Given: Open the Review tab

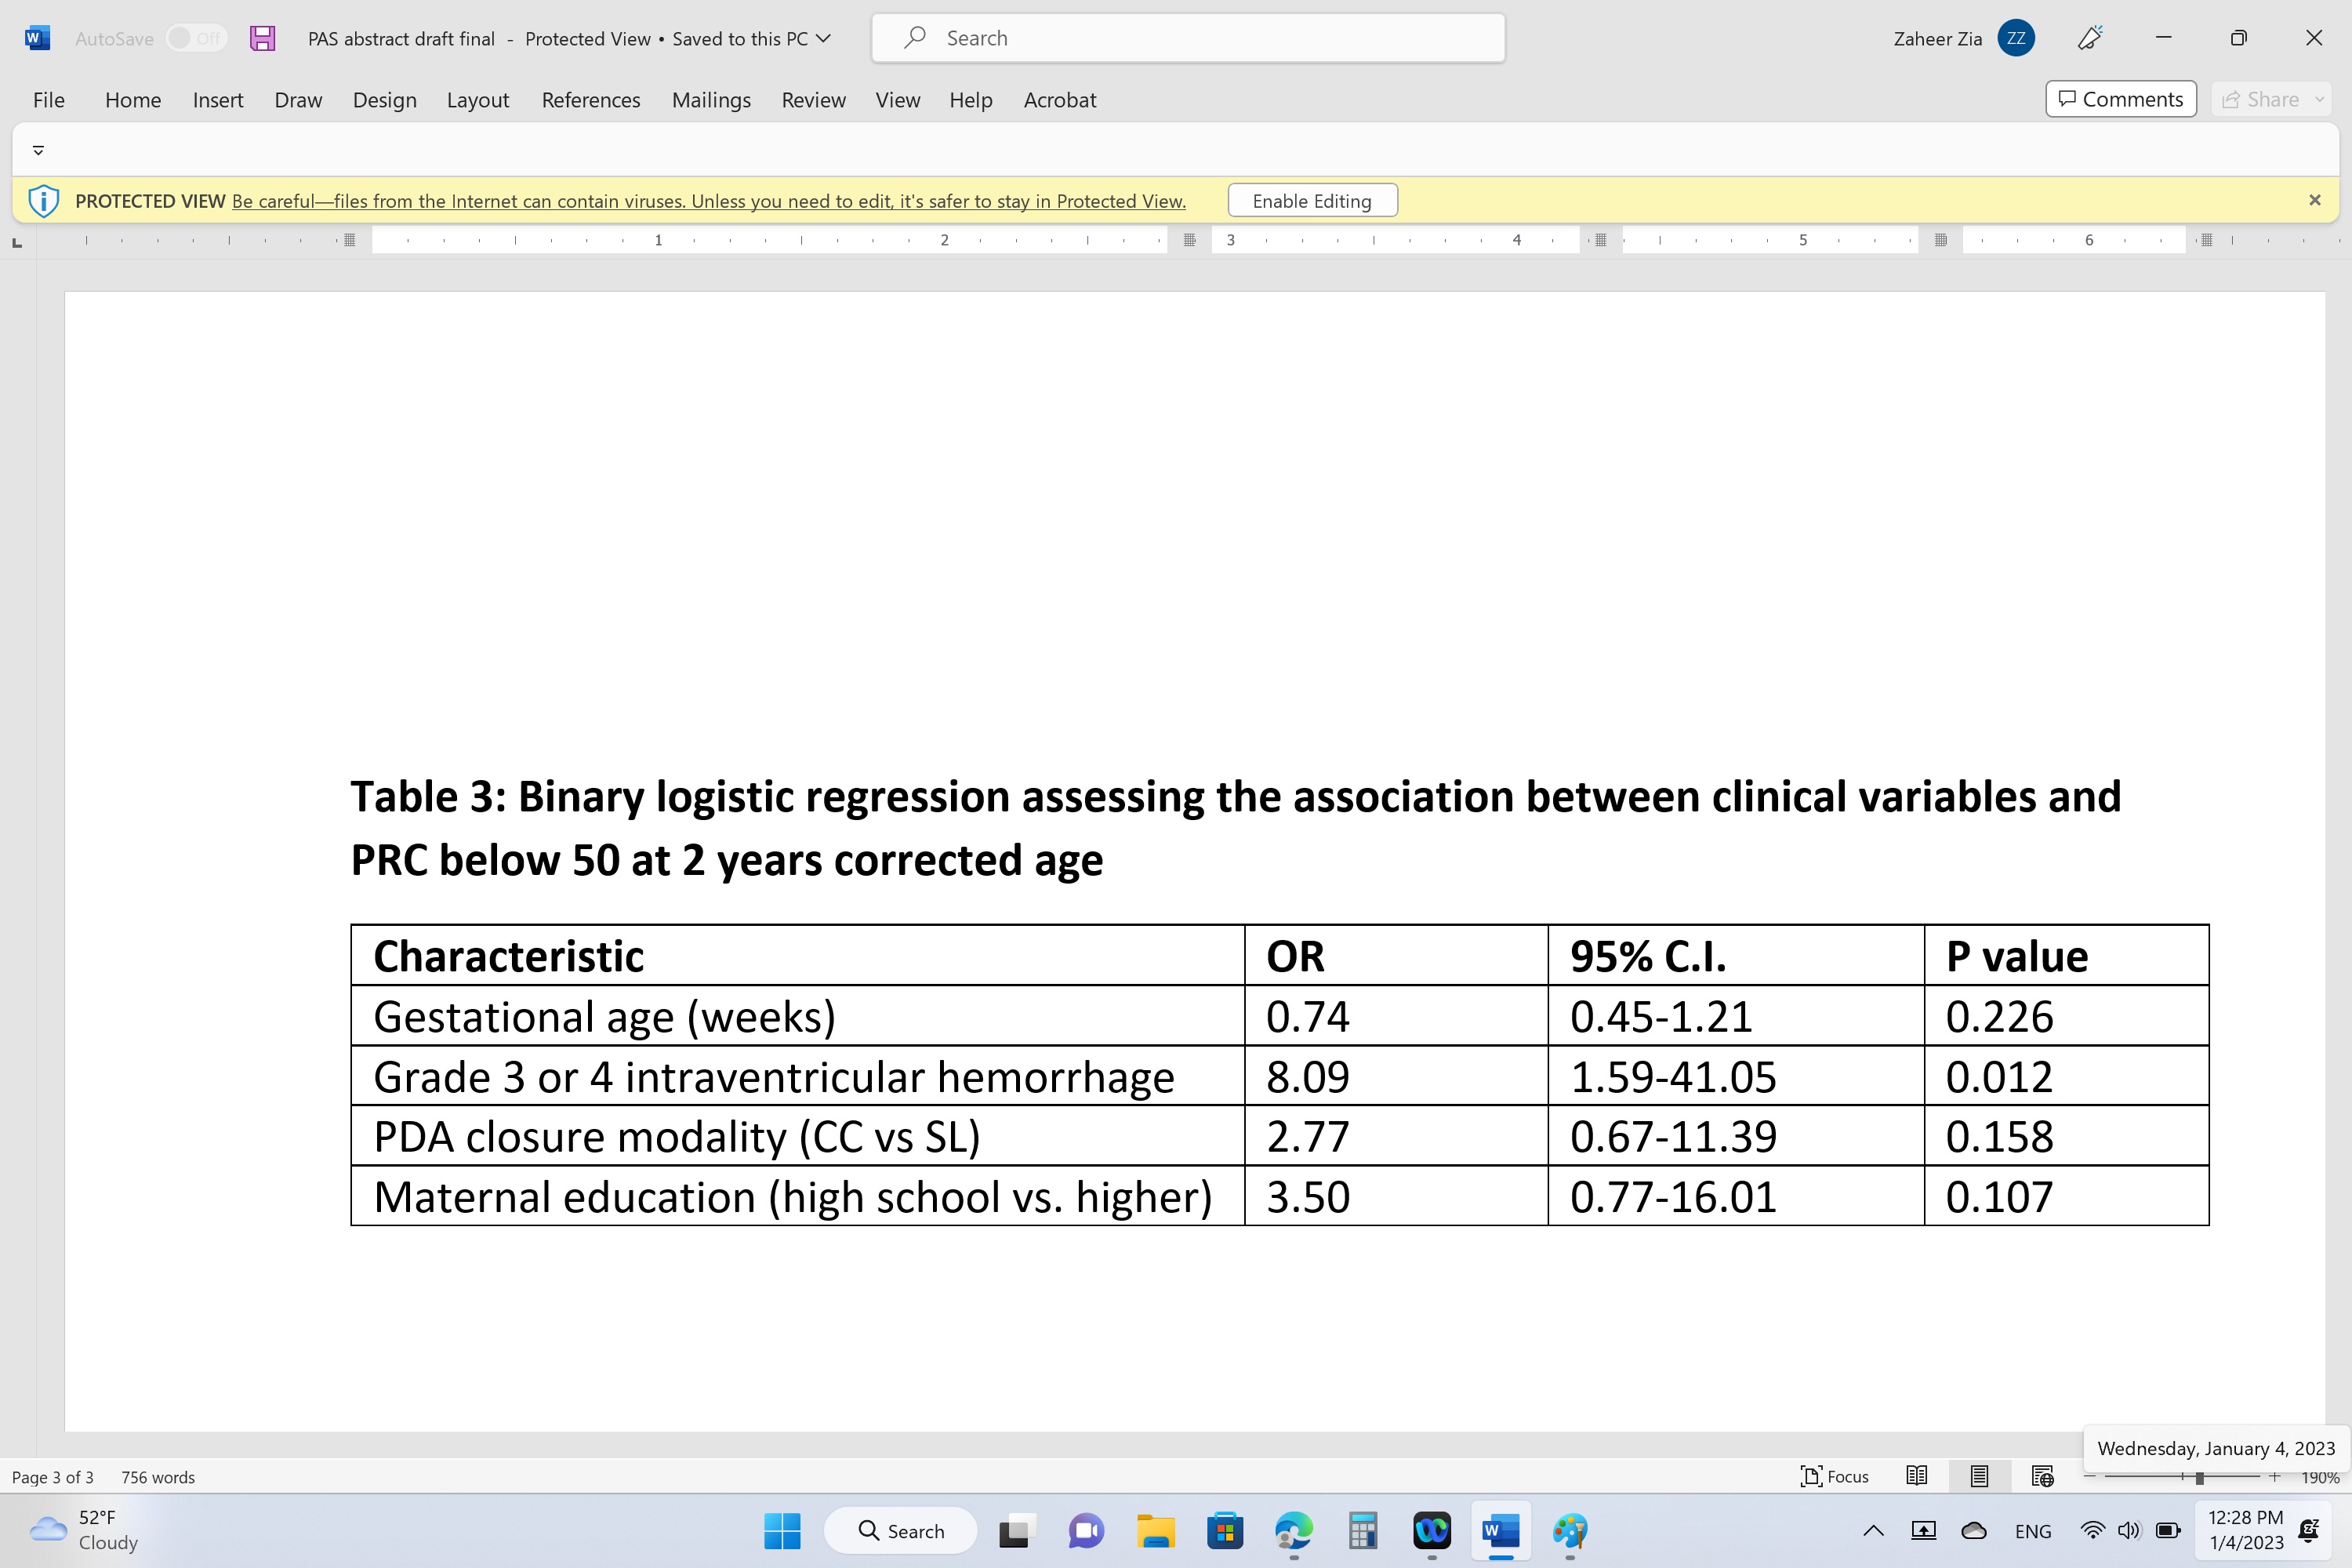Looking at the screenshot, I should coord(813,100).
